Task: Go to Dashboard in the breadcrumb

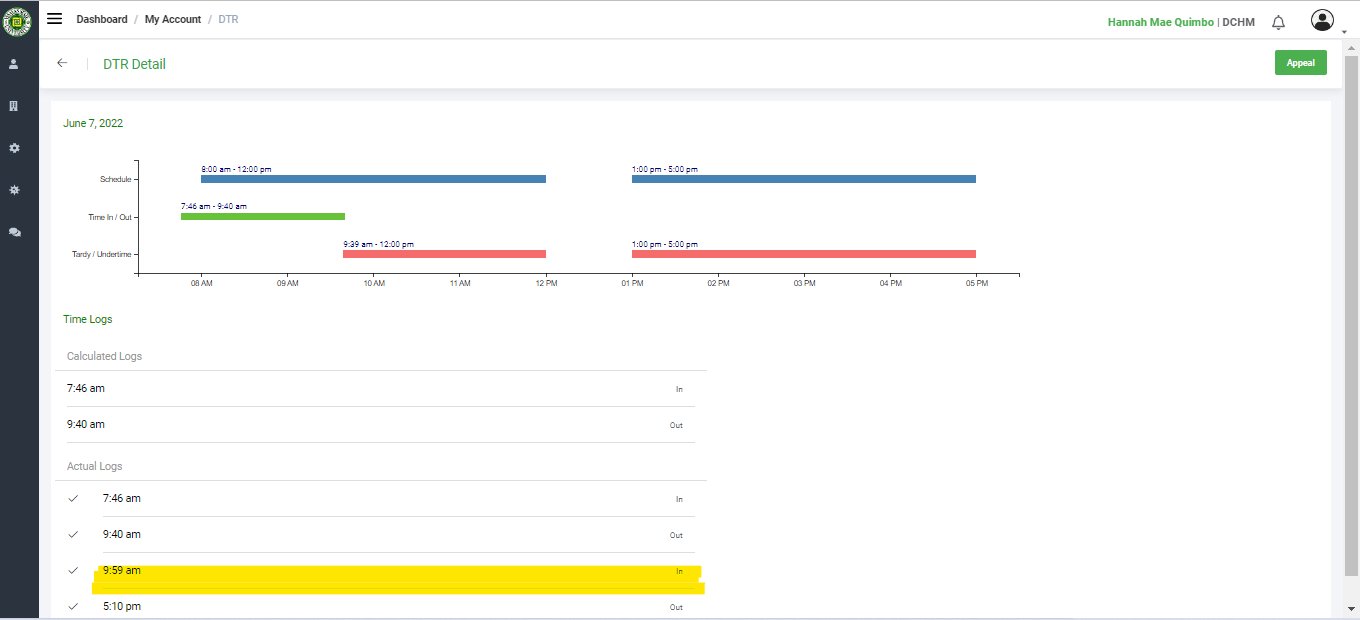Action: click(x=102, y=19)
